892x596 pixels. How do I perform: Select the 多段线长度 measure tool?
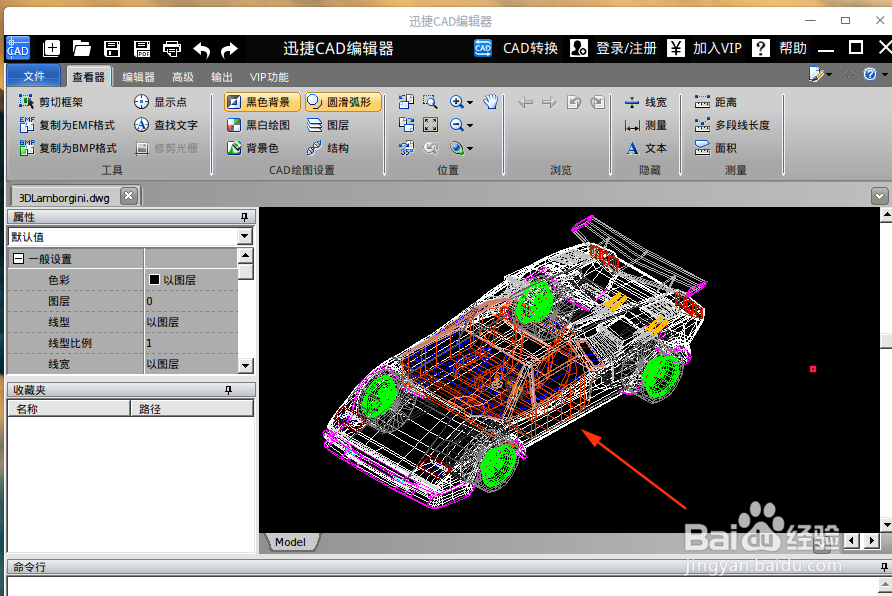click(732, 125)
